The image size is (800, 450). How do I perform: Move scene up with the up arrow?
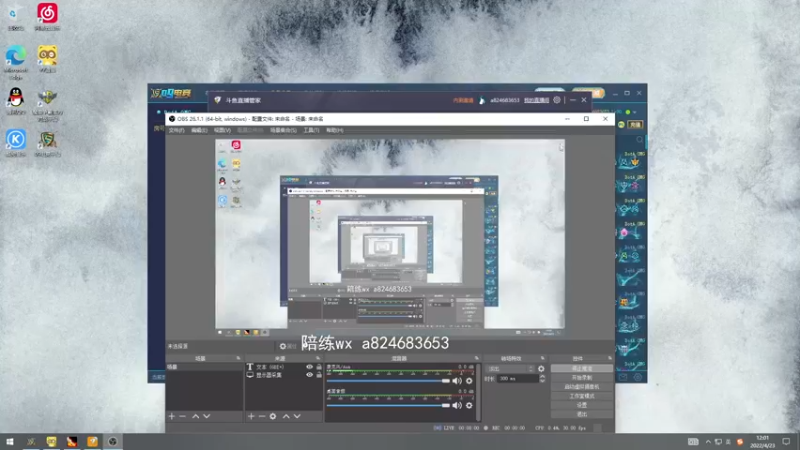(x=195, y=416)
